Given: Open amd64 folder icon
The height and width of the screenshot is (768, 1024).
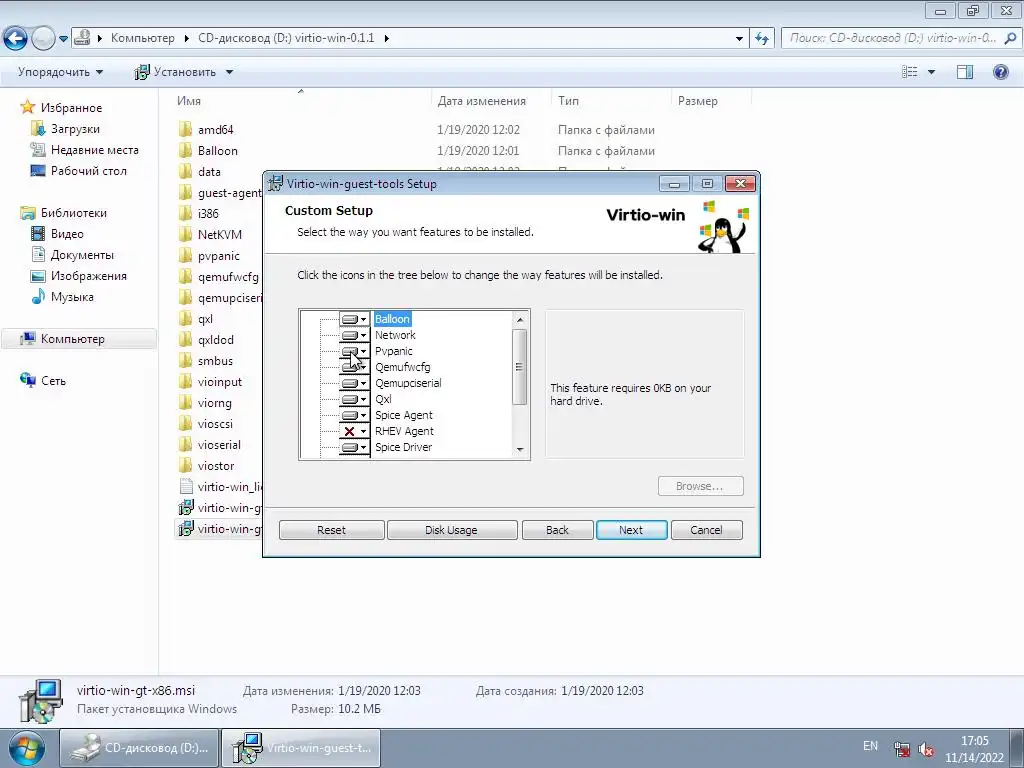Looking at the screenshot, I should pyautogui.click(x=186, y=129).
